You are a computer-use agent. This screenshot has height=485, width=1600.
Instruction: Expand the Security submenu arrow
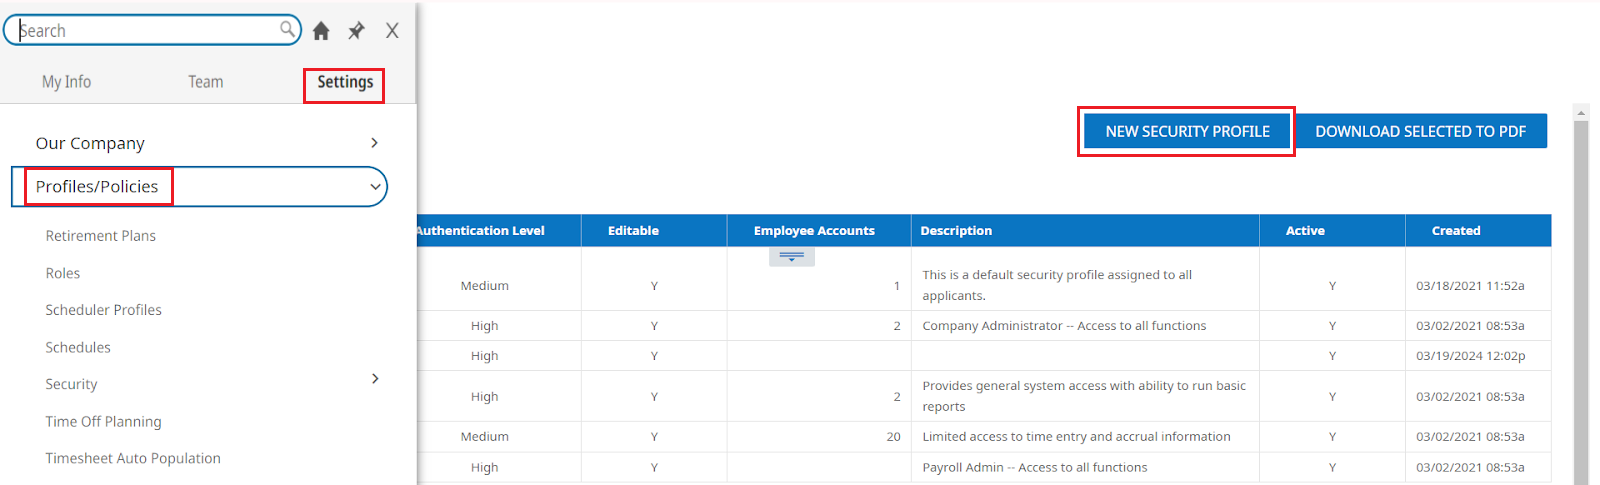[375, 378]
